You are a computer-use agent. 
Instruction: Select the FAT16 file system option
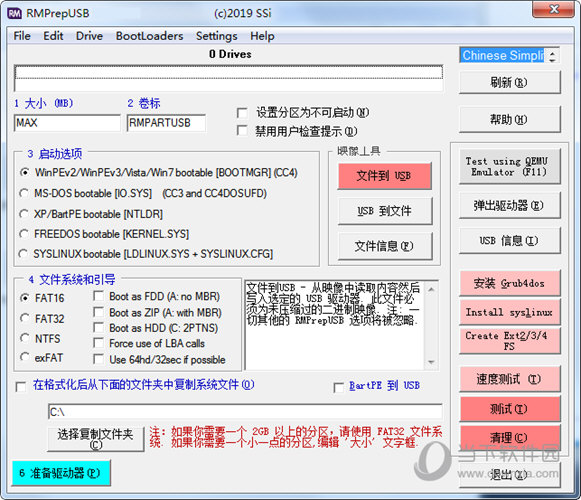coord(25,298)
